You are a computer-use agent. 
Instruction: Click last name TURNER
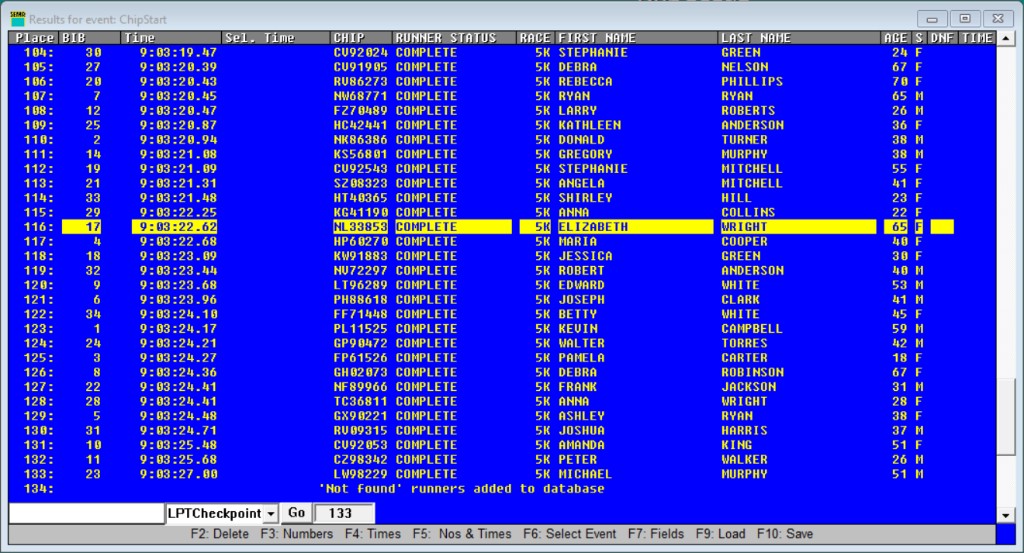click(744, 140)
